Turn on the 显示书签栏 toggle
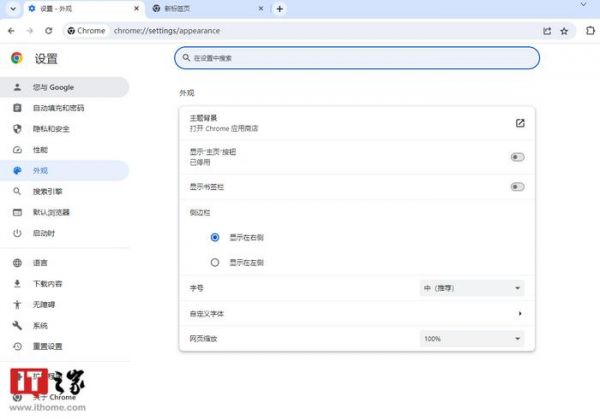Viewport: 600px width, 420px height. 517,187
